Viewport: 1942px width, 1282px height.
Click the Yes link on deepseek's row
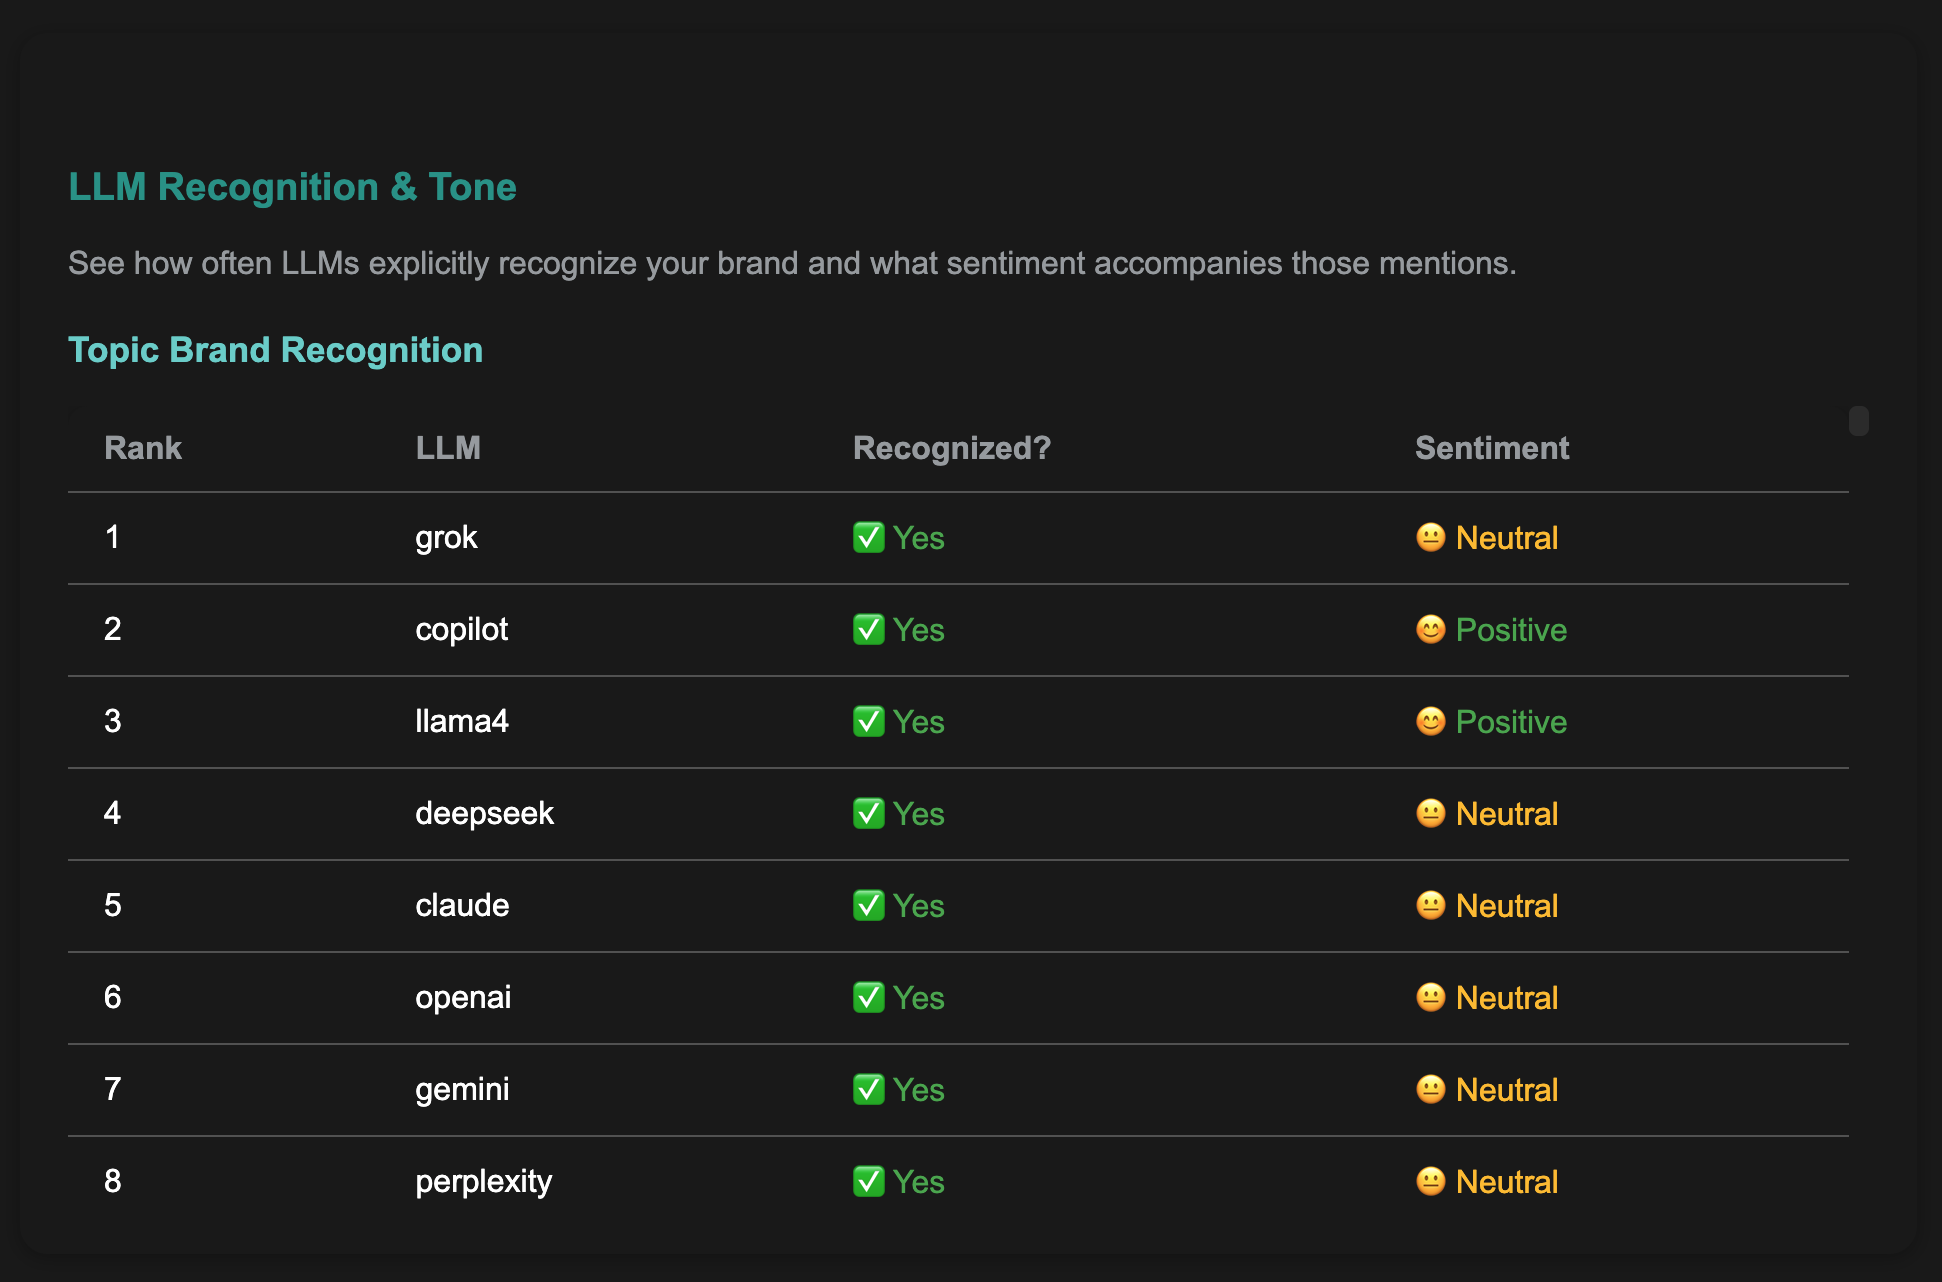click(919, 813)
